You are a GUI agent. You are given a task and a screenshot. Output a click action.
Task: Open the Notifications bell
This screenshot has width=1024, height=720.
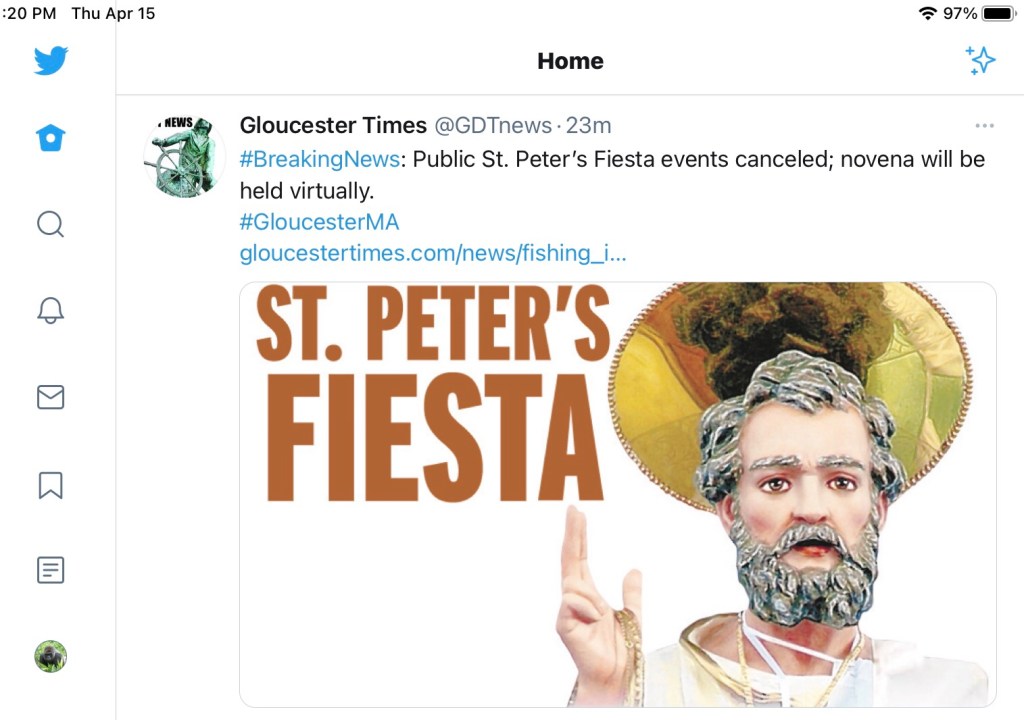[x=51, y=310]
